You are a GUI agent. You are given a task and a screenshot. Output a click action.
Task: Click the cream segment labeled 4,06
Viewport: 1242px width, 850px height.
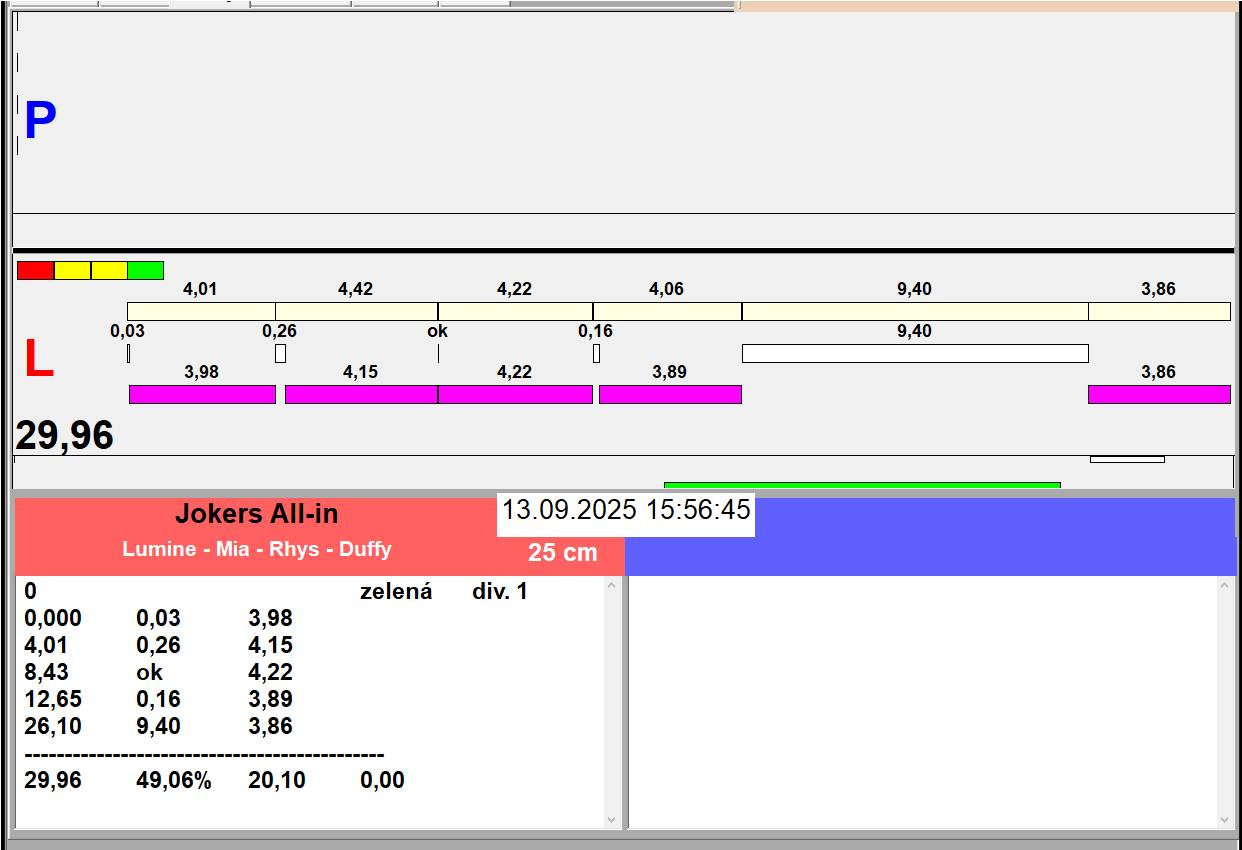click(667, 311)
